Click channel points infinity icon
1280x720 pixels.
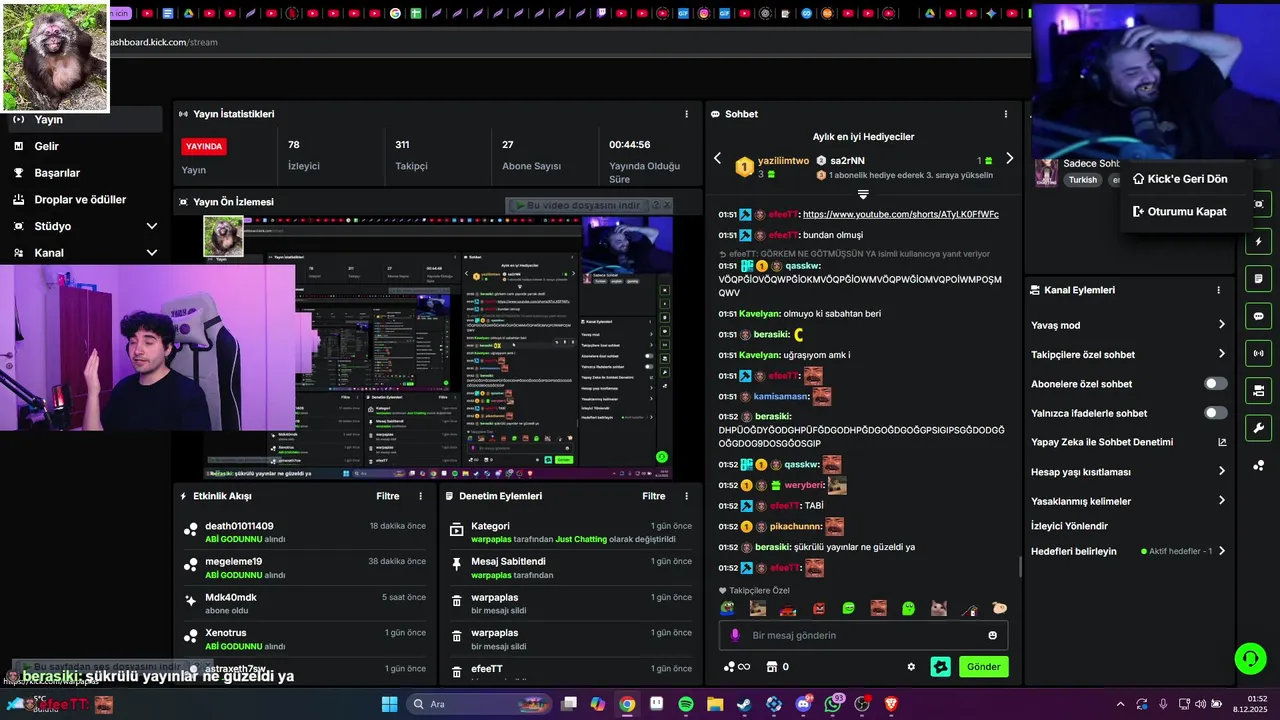tap(736, 667)
